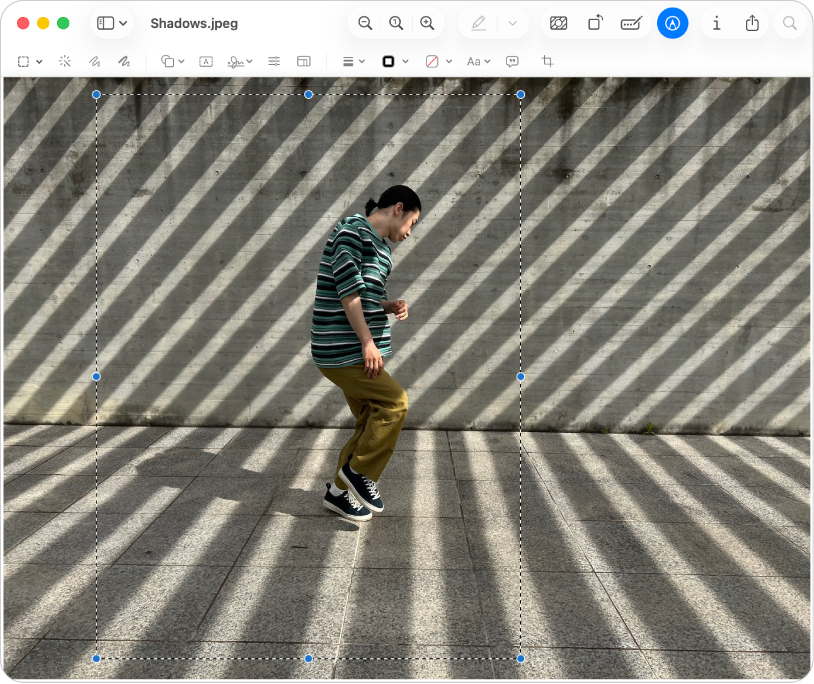
Task: Open the Fill Color swatch
Action: pyautogui.click(x=434, y=61)
